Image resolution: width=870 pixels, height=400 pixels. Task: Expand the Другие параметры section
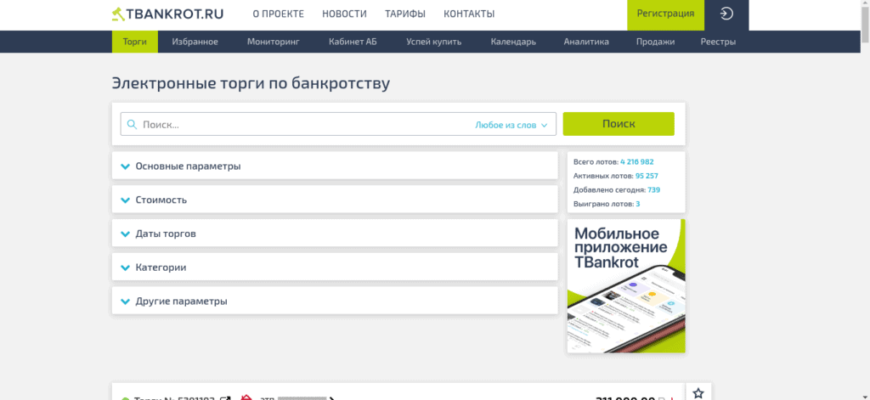click(335, 301)
